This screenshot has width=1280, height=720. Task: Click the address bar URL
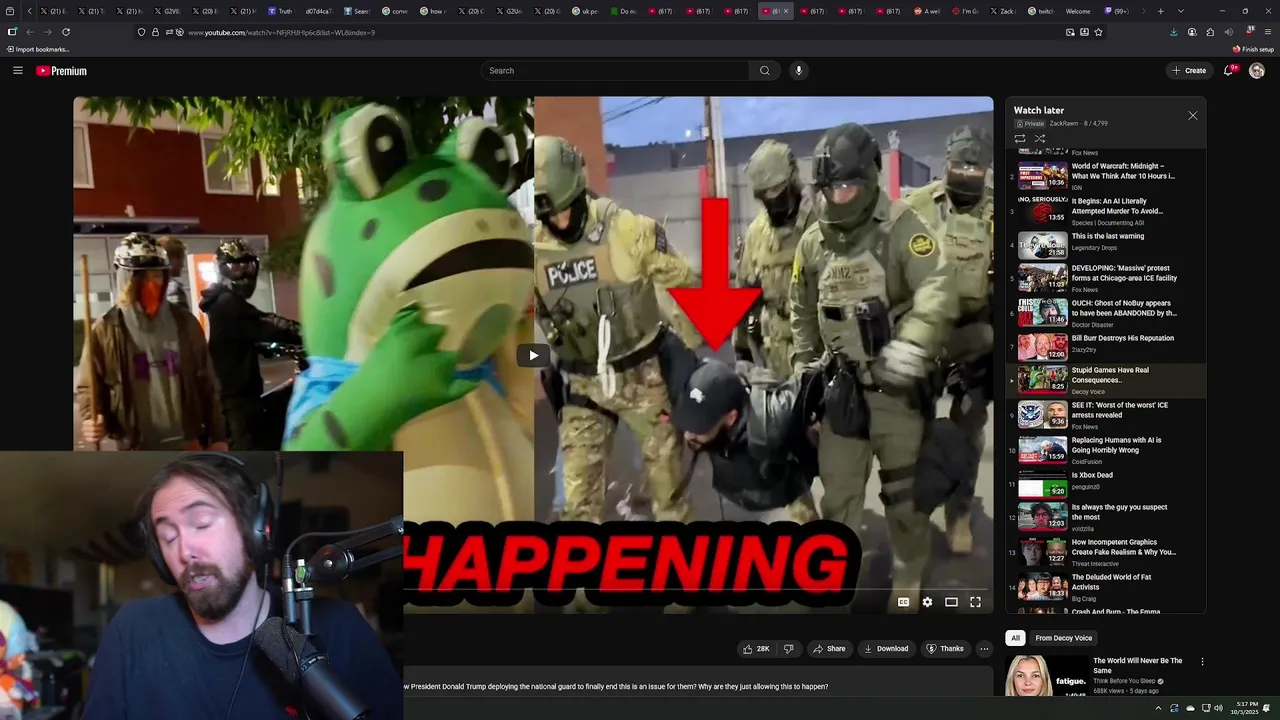click(282, 33)
